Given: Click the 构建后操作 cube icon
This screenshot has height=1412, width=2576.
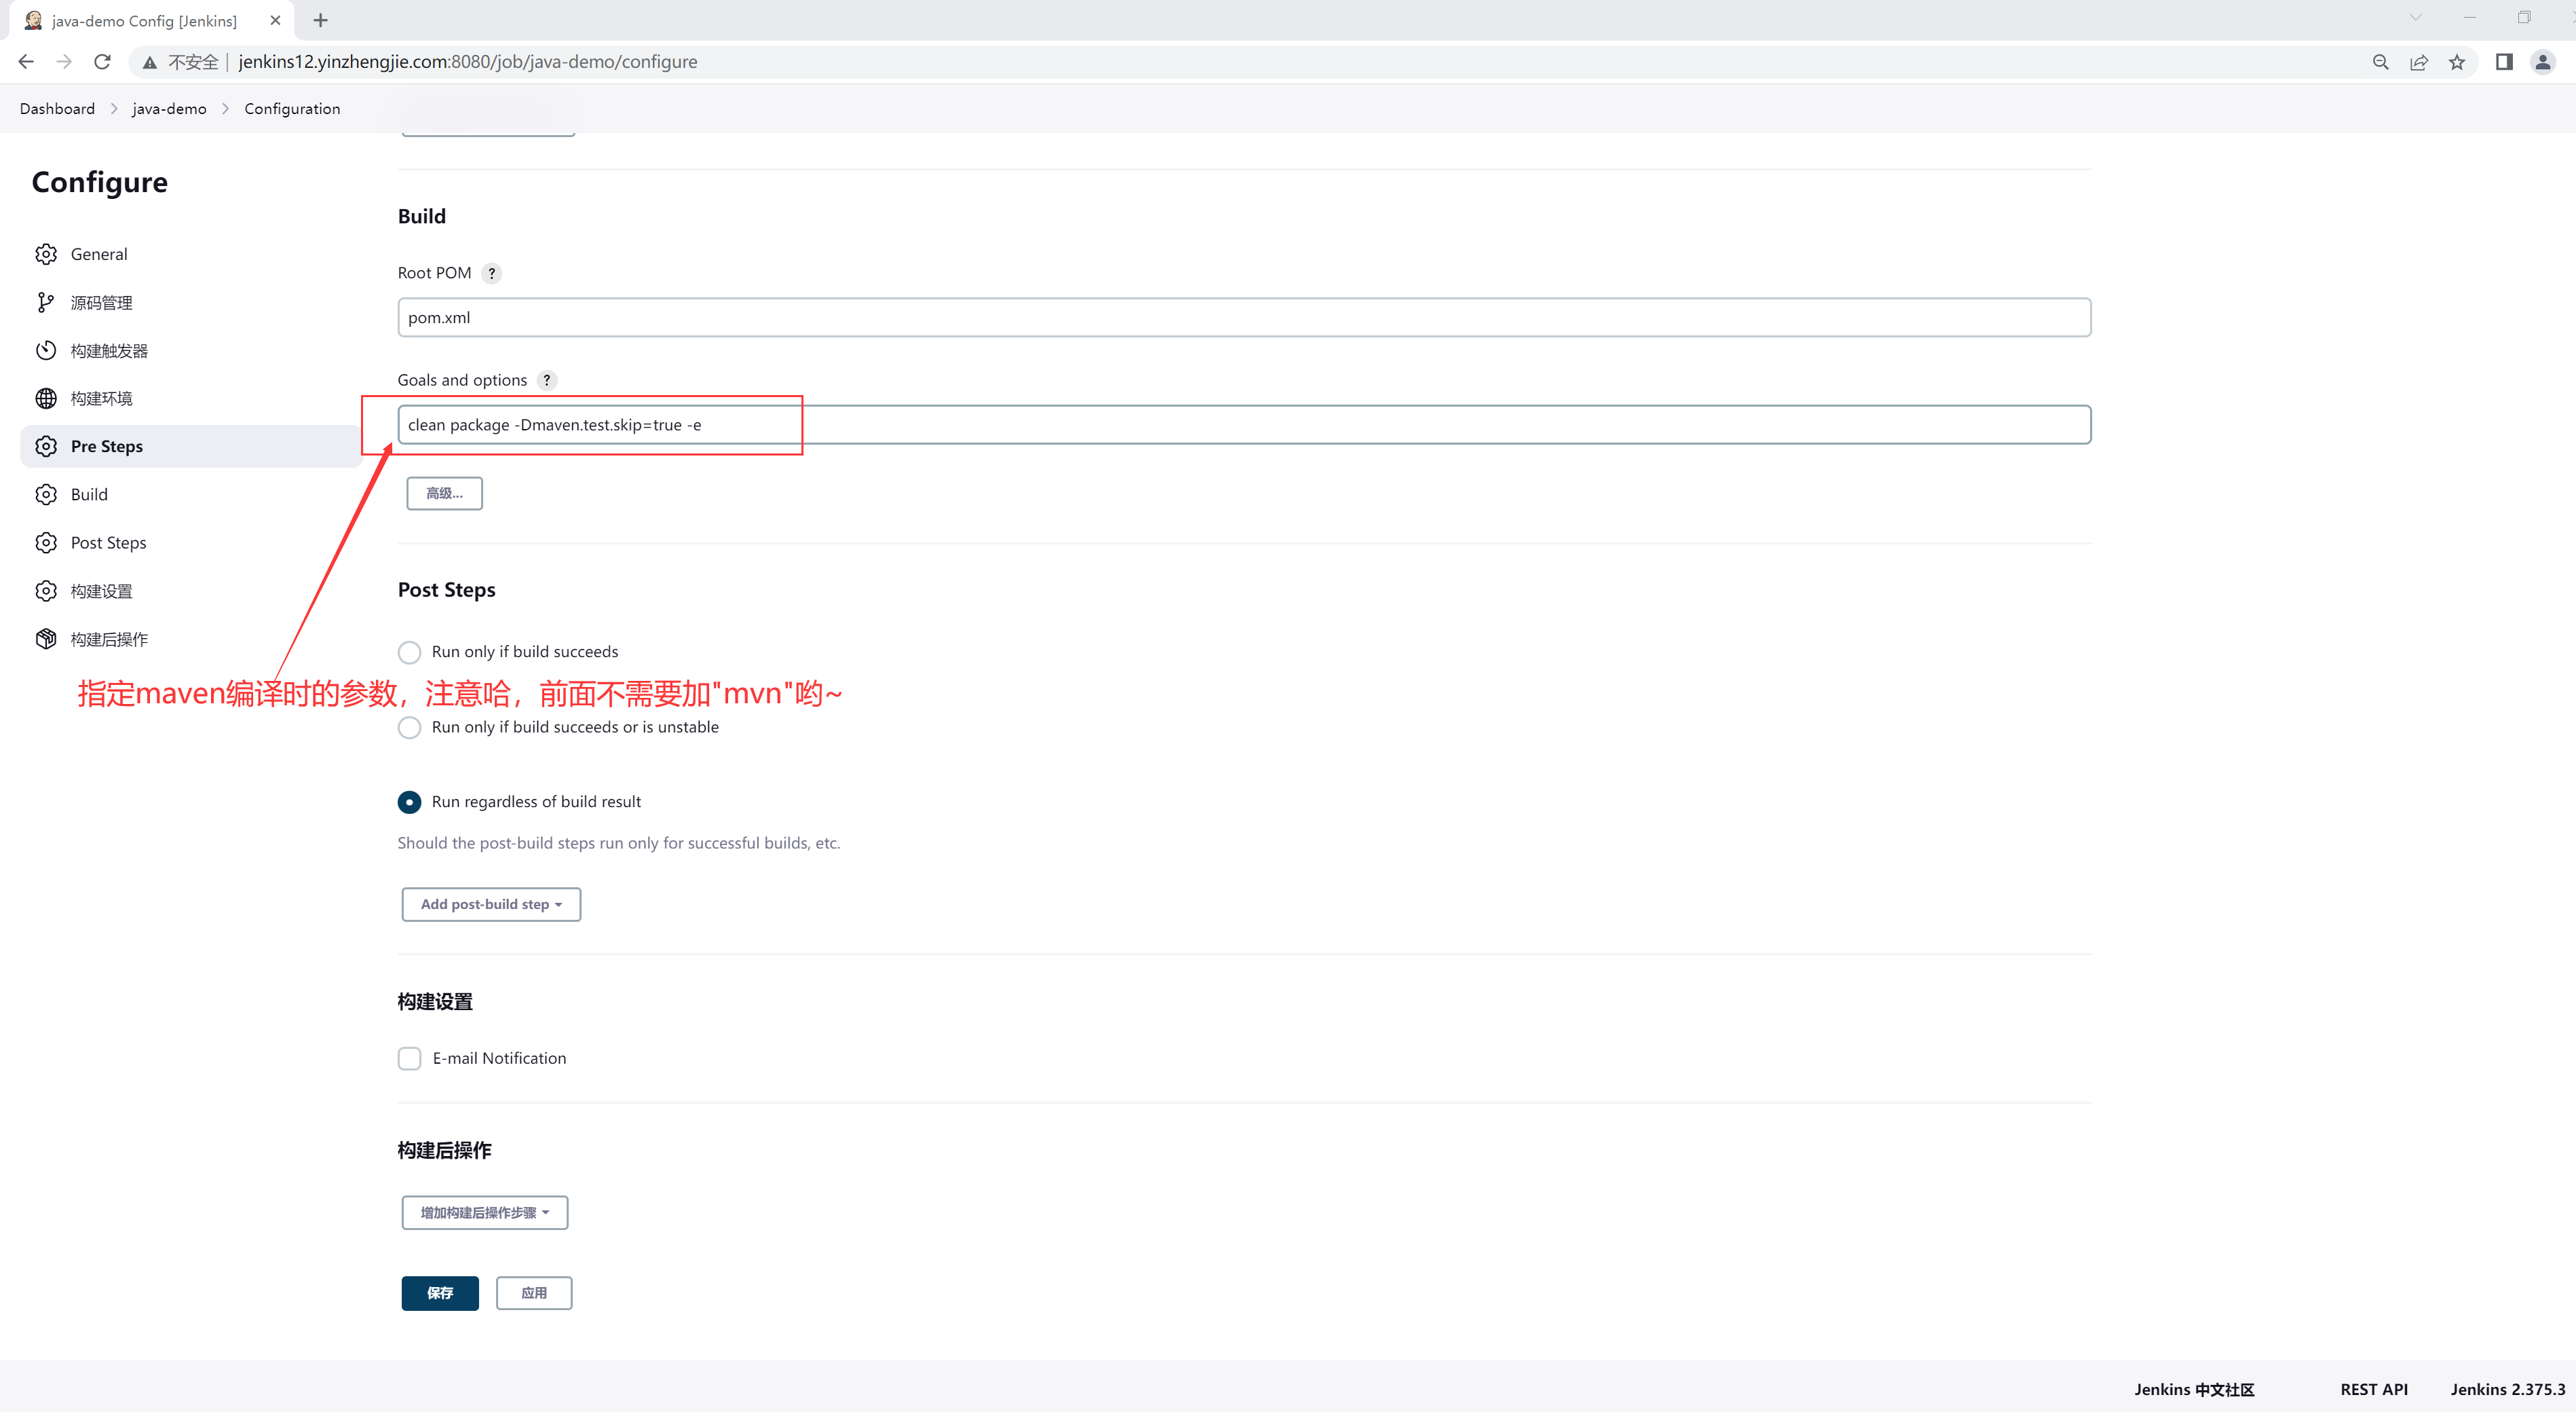Looking at the screenshot, I should tap(46, 639).
